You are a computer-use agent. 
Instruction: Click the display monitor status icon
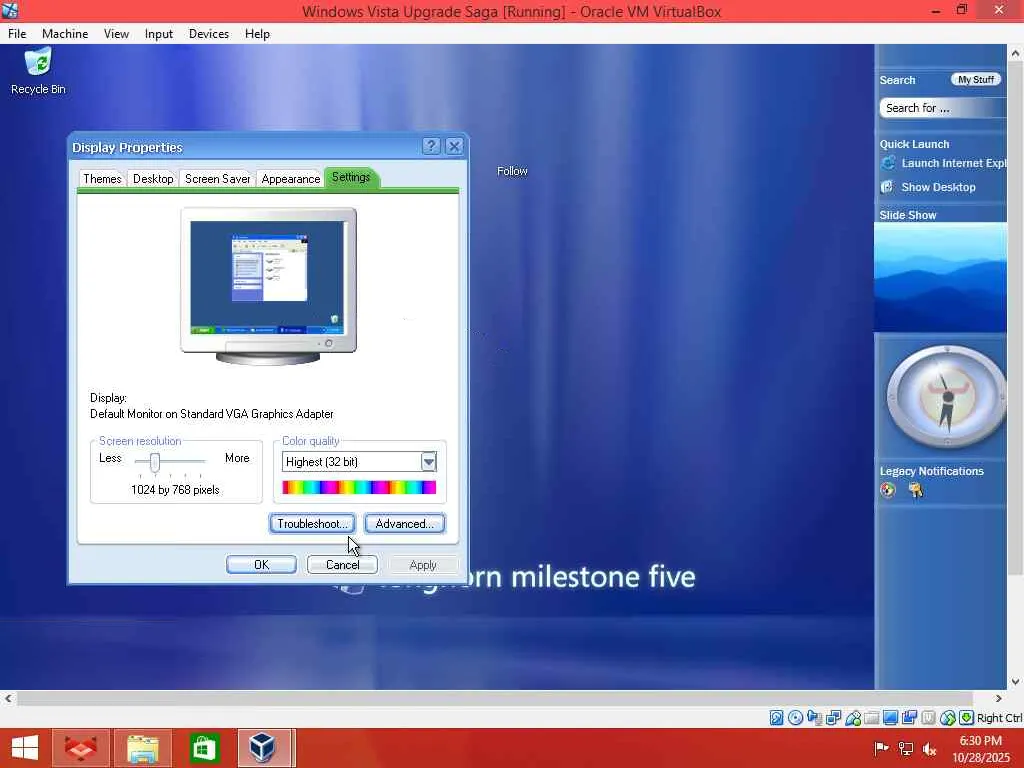(890, 718)
